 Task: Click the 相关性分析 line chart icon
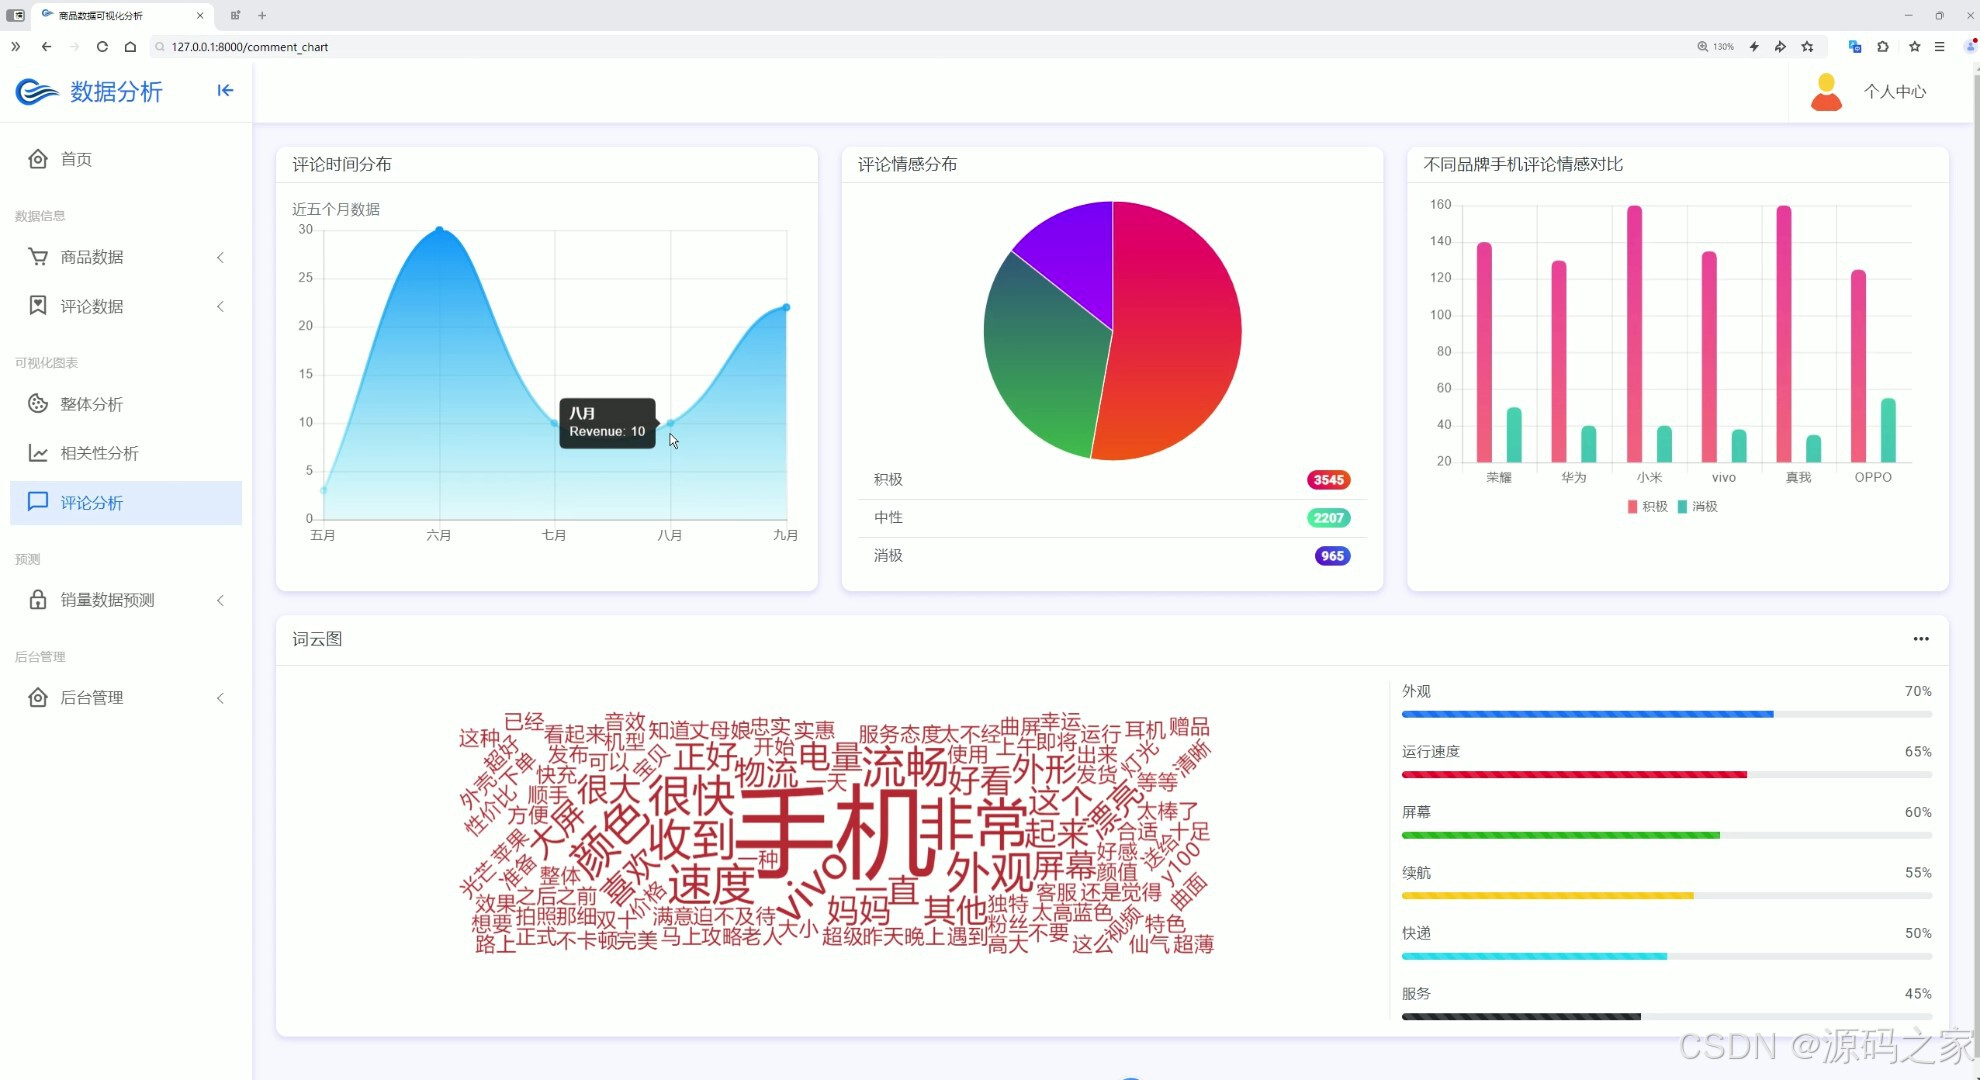pyautogui.click(x=38, y=453)
